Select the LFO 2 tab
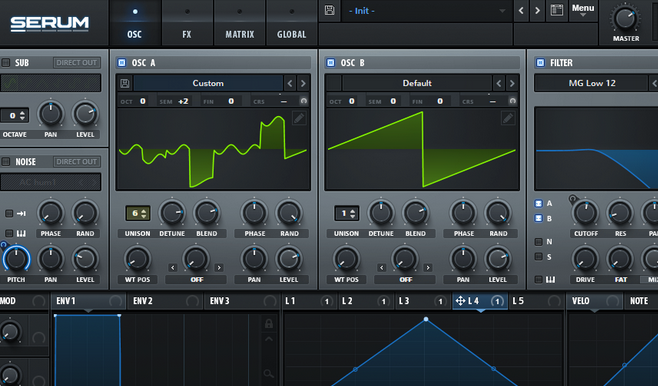 click(365, 301)
